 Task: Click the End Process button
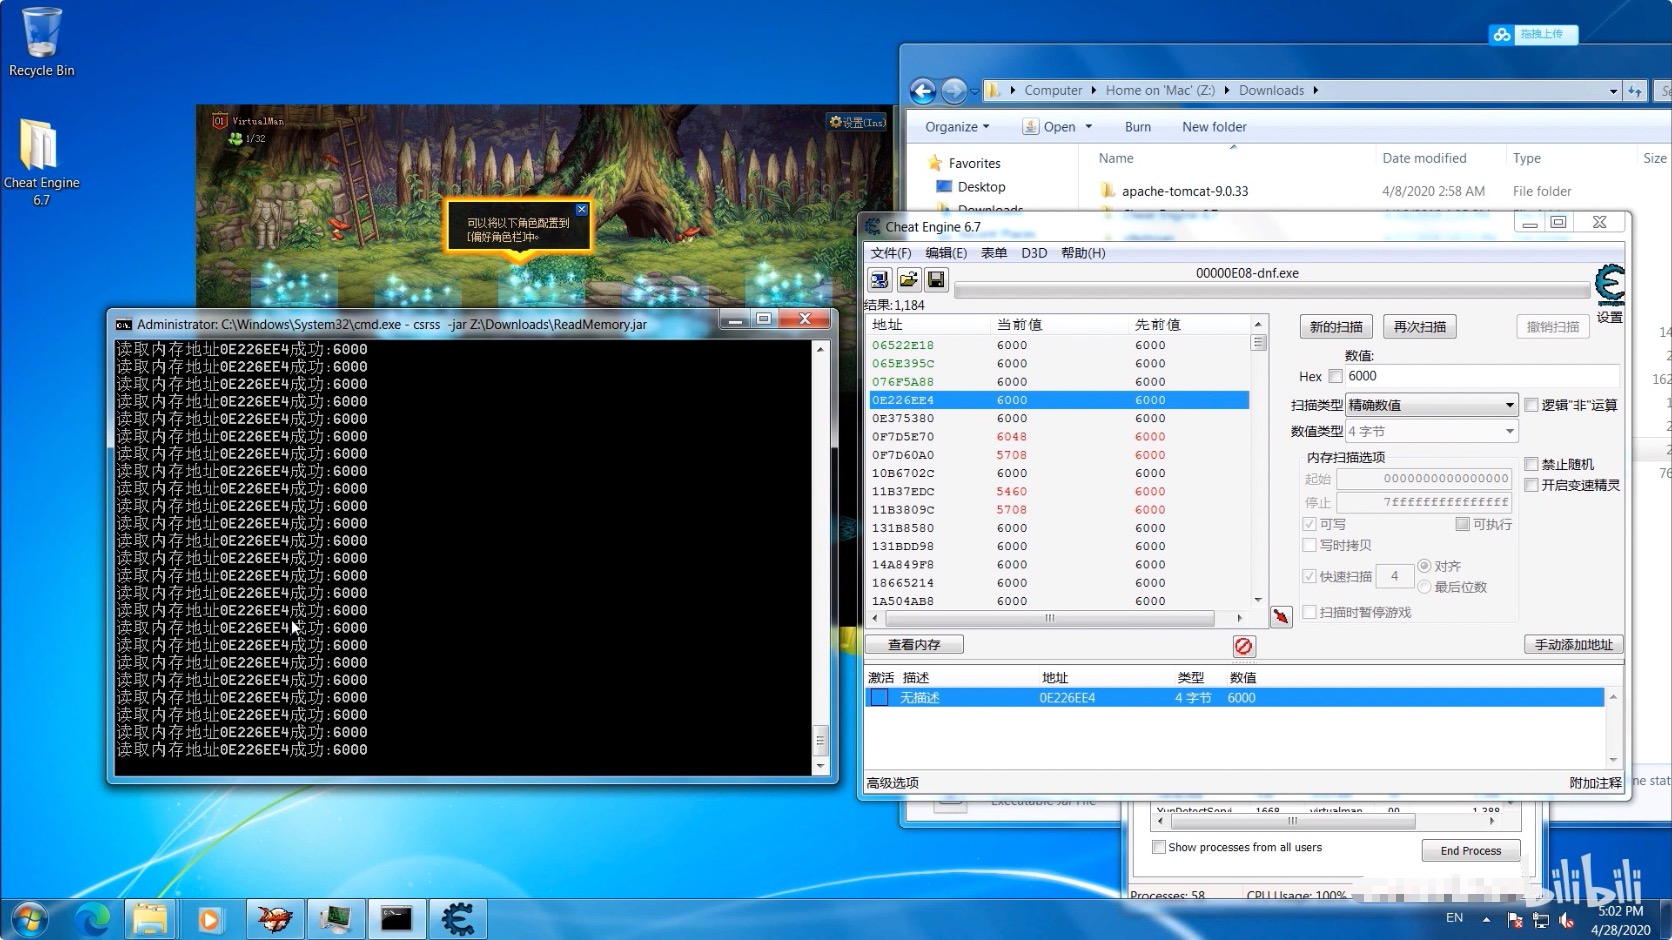(x=1471, y=850)
